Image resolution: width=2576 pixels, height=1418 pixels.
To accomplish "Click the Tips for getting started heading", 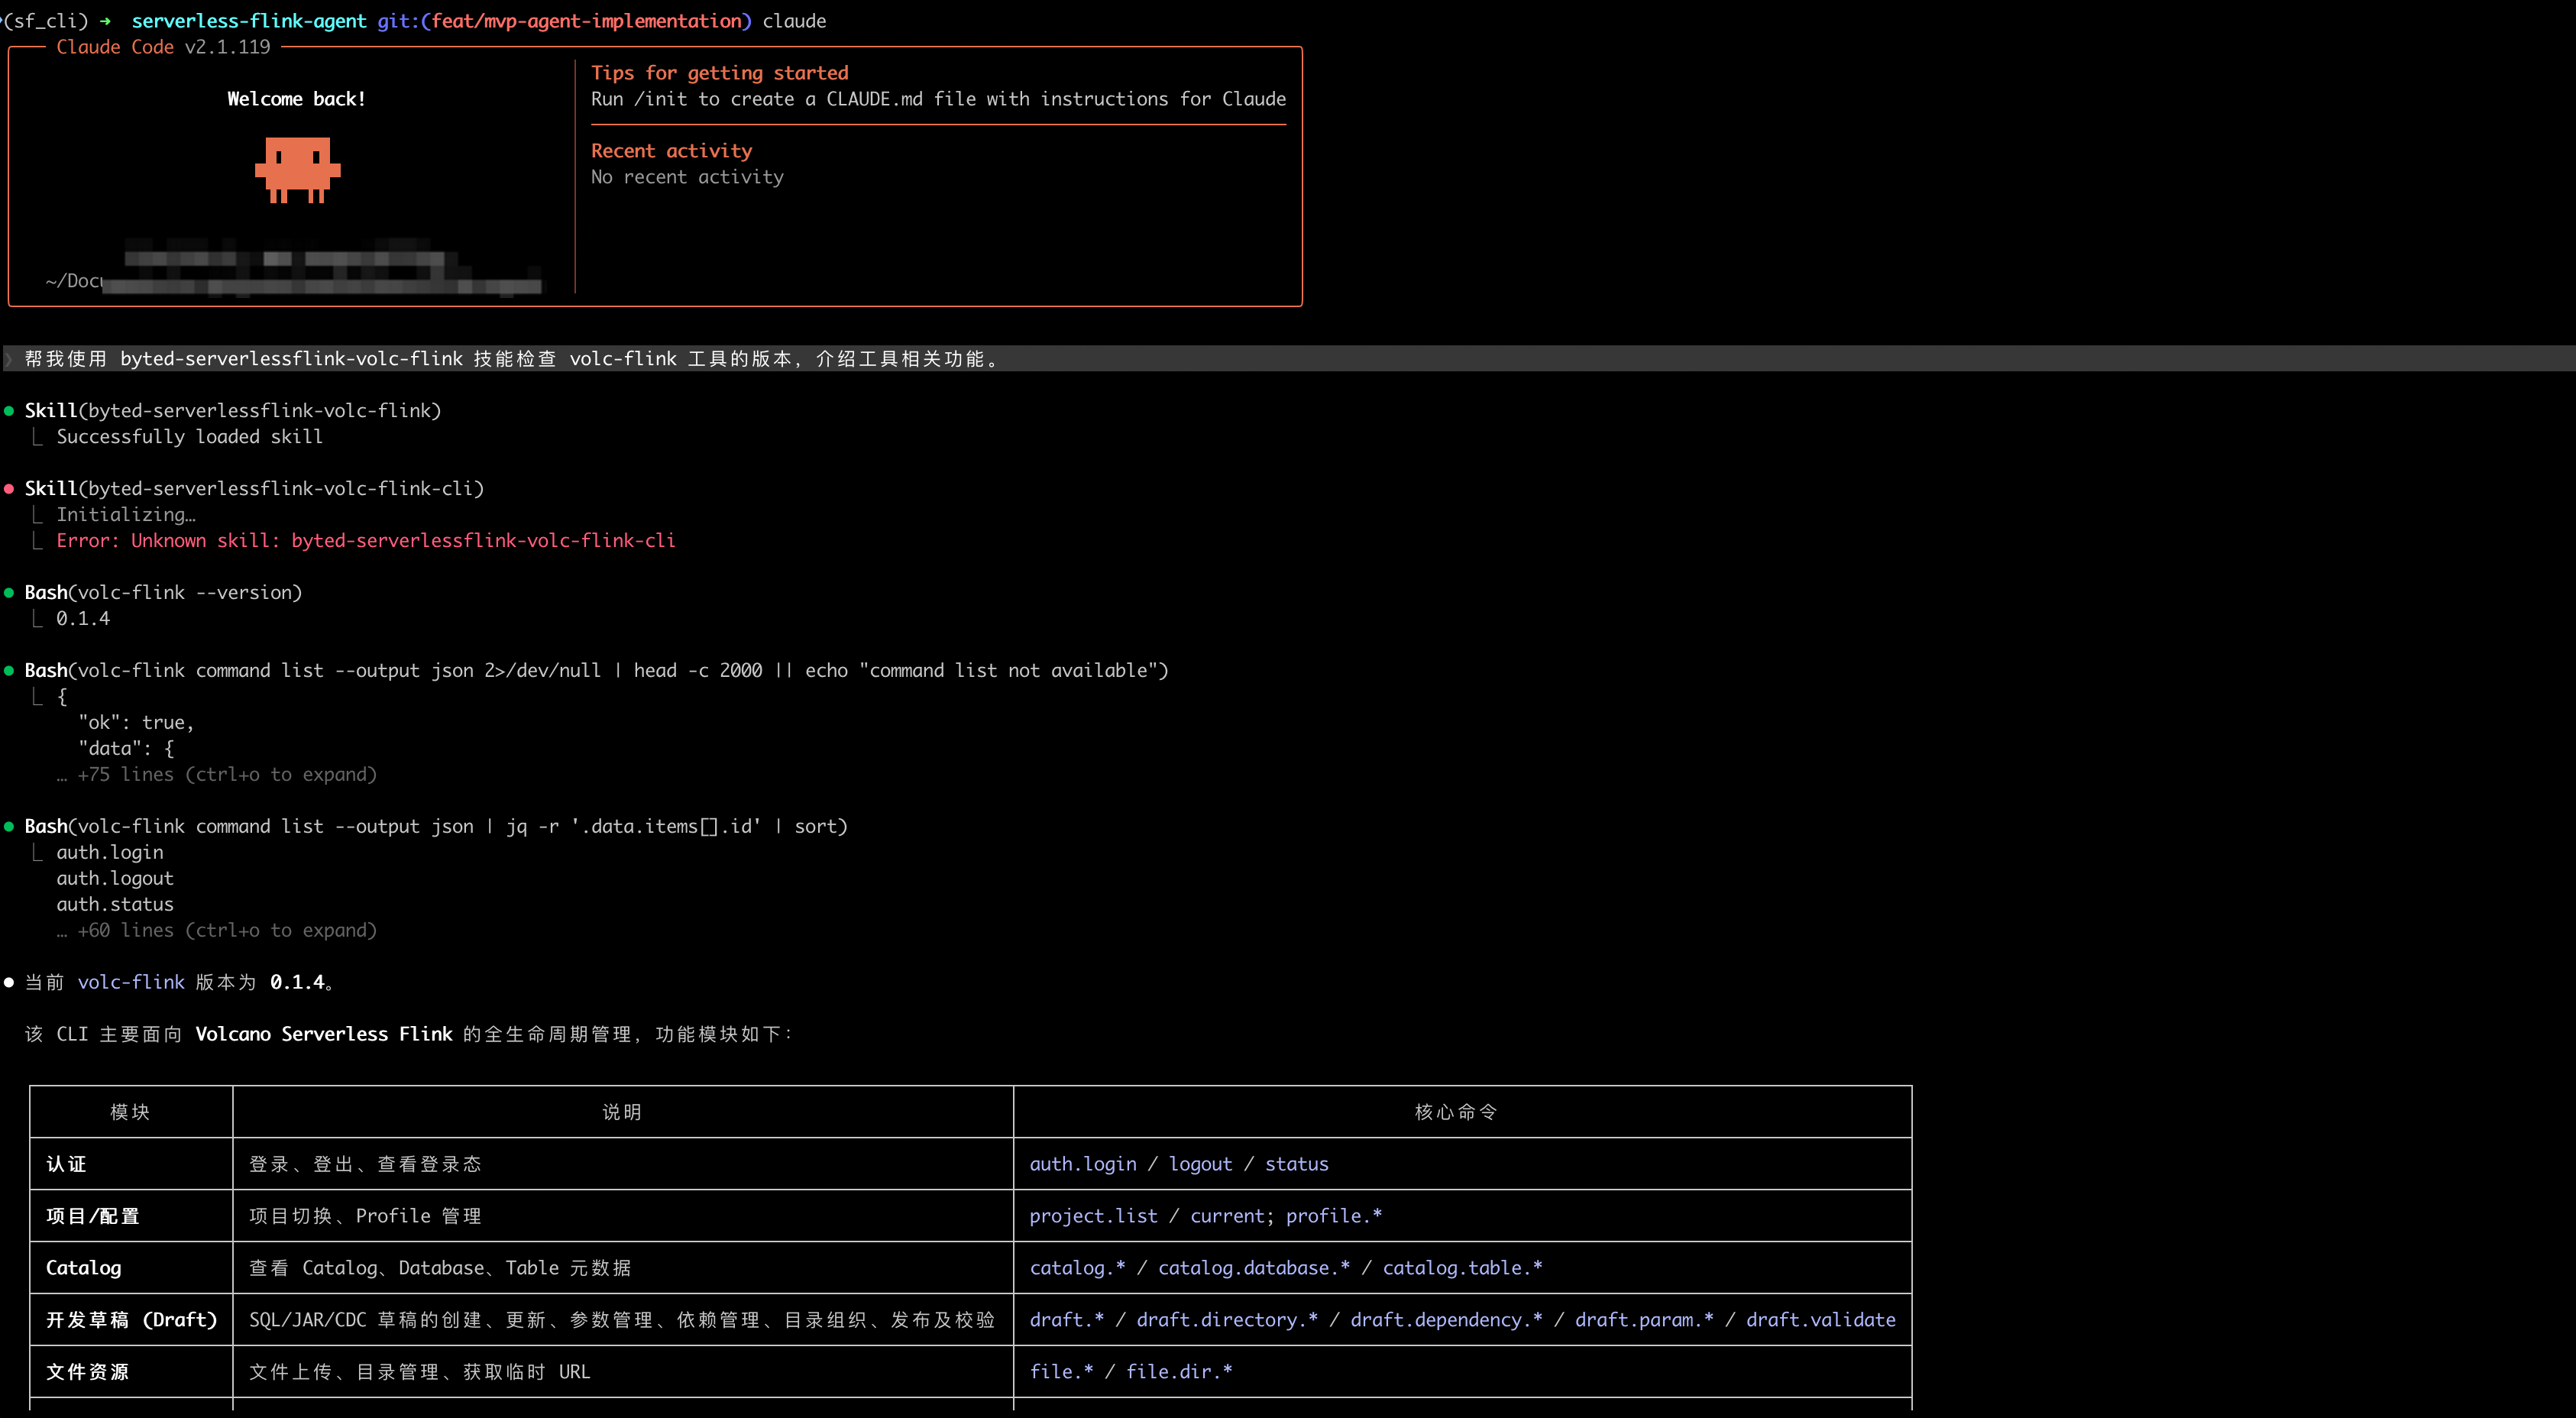I will click(x=719, y=73).
